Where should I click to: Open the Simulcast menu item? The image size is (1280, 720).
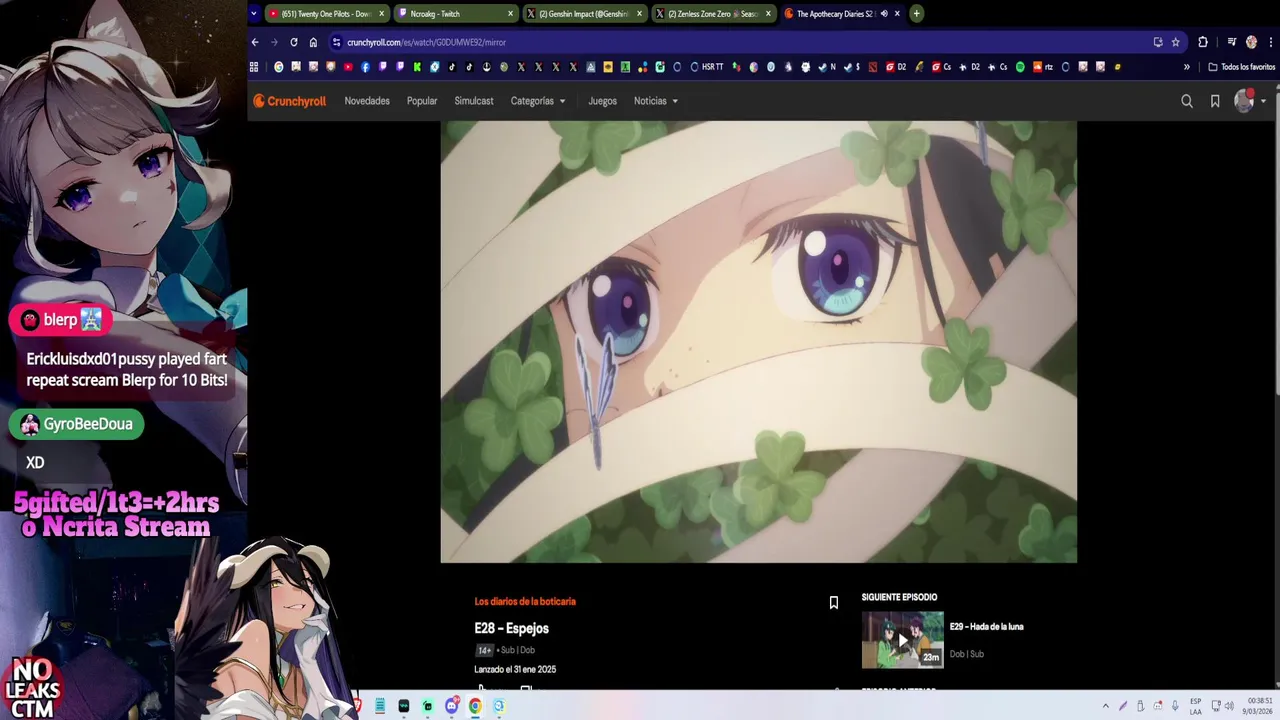pyautogui.click(x=474, y=101)
